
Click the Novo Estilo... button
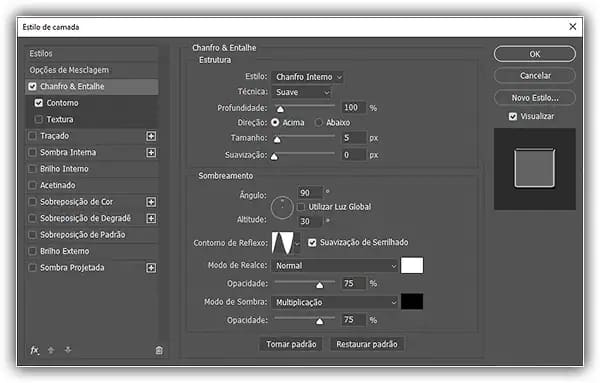pyautogui.click(x=535, y=98)
